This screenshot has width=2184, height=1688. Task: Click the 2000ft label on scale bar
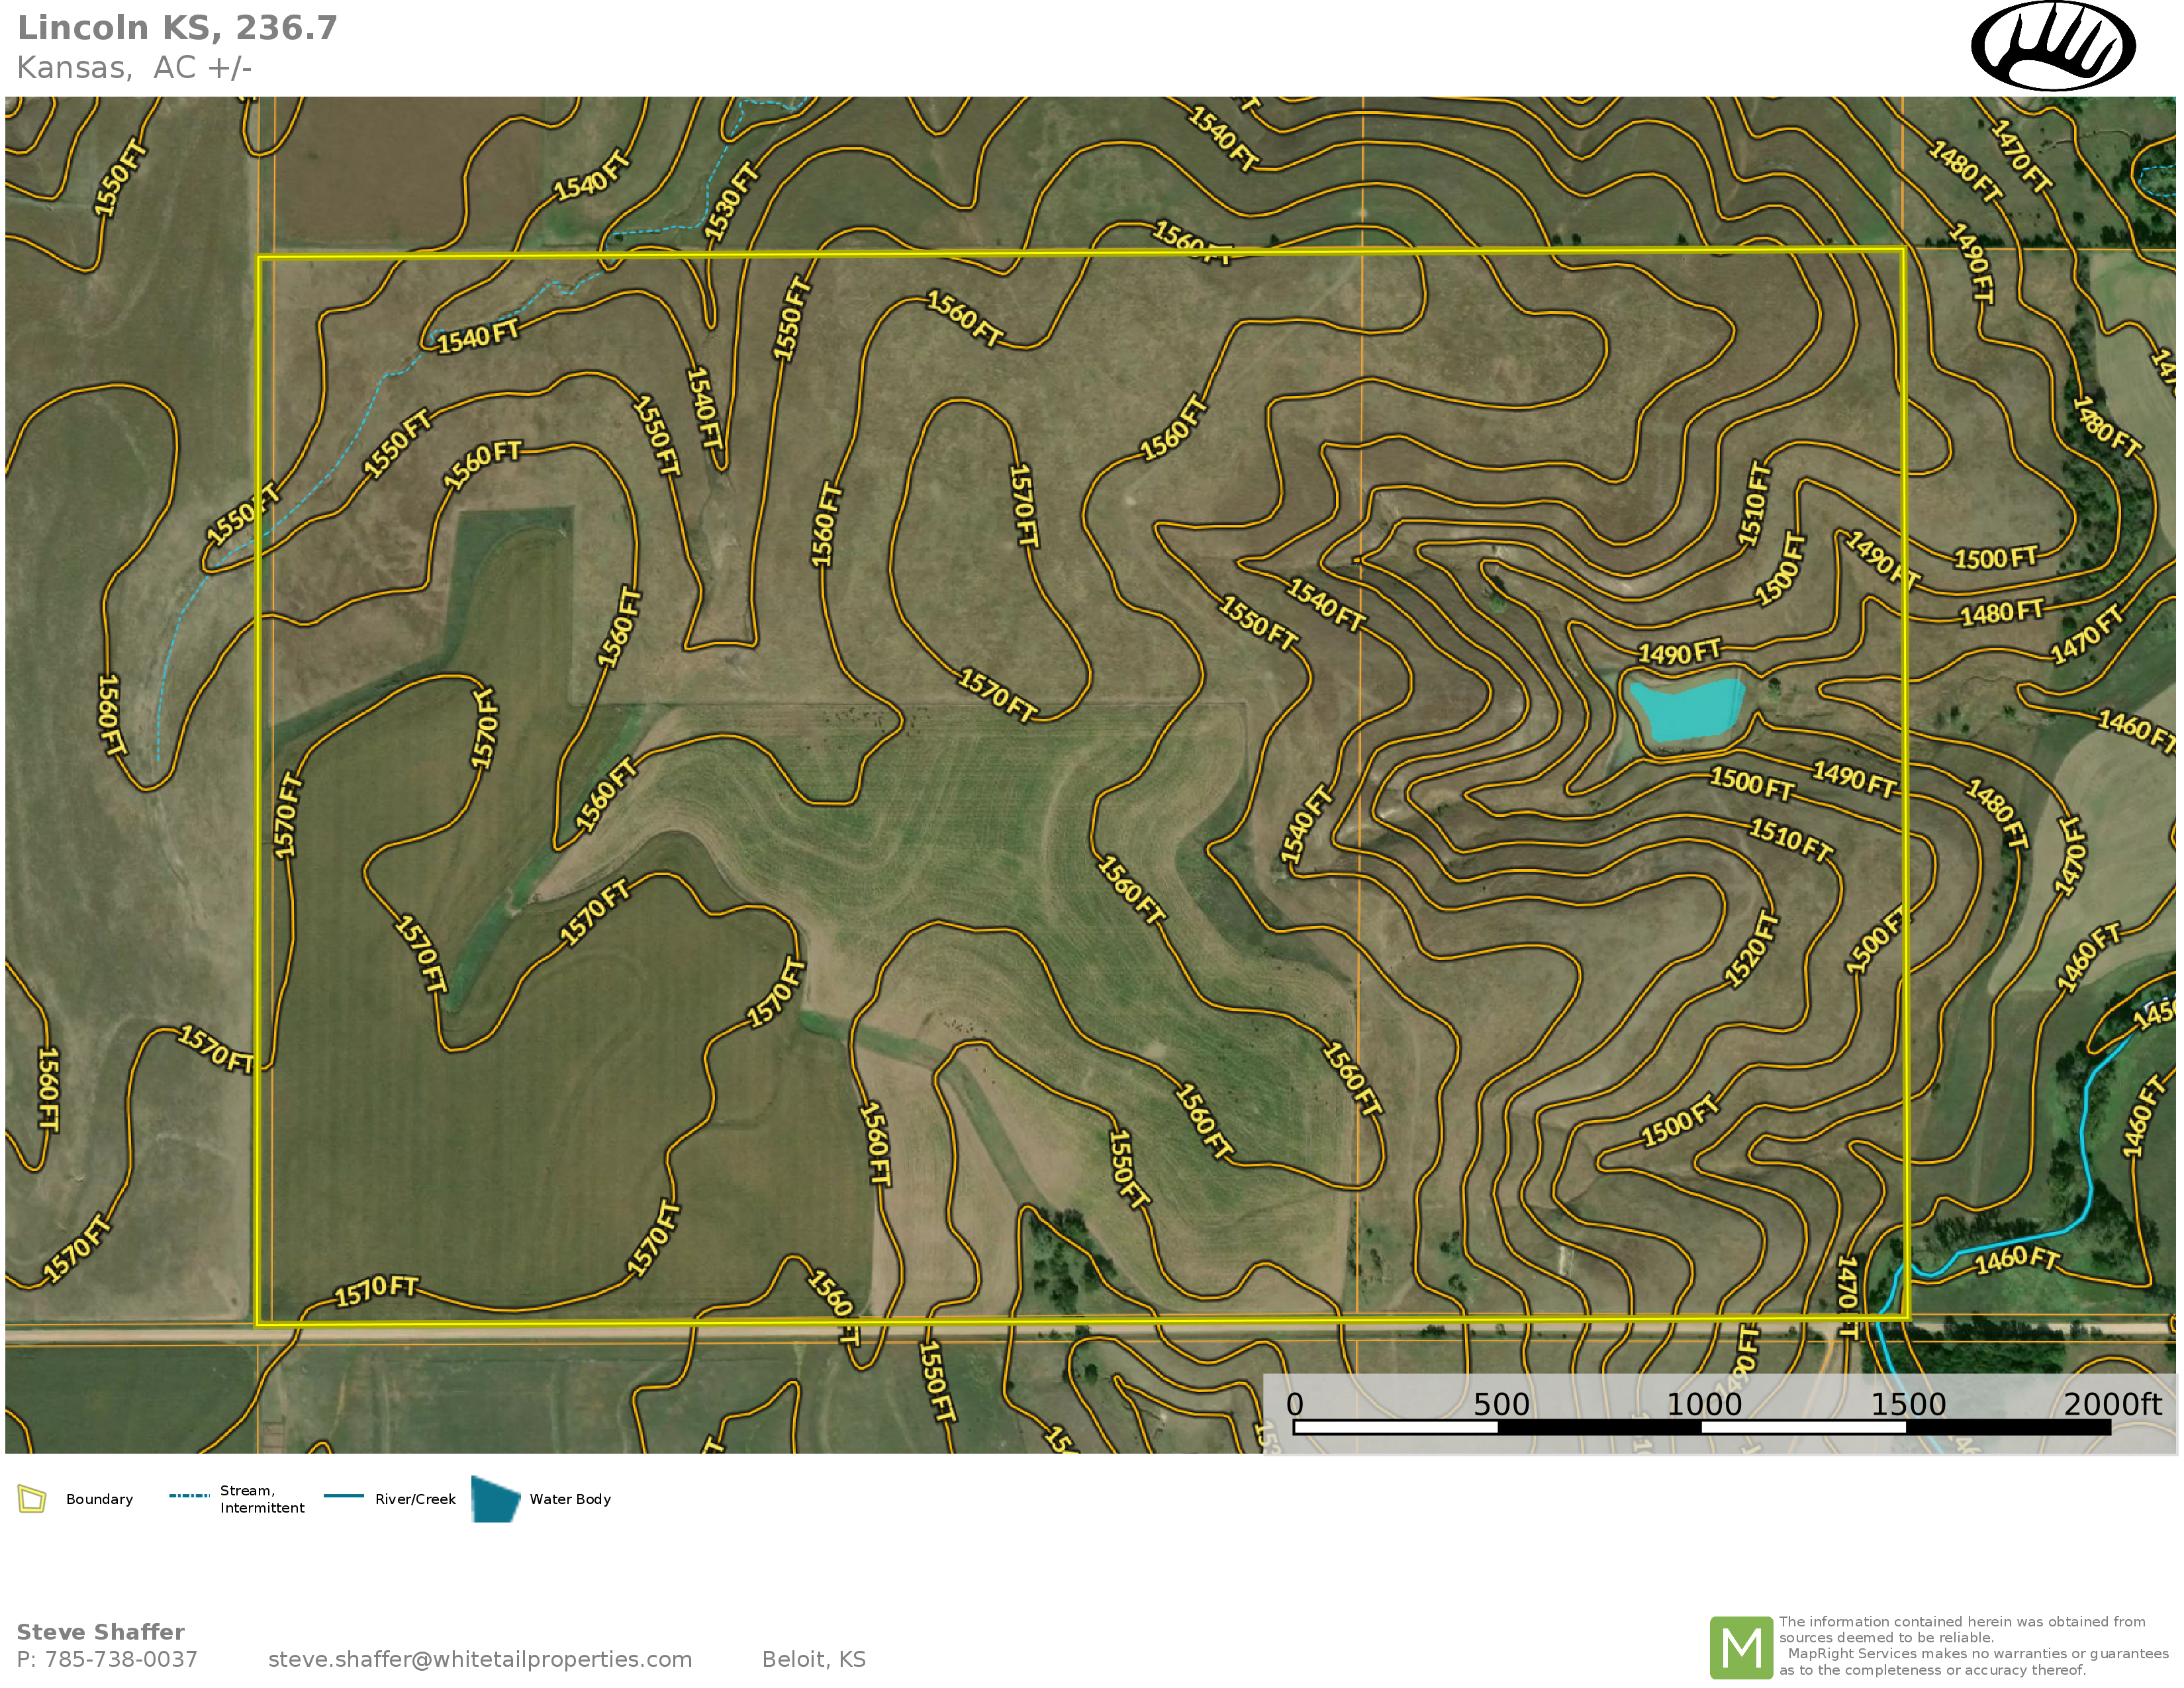coord(2112,1404)
